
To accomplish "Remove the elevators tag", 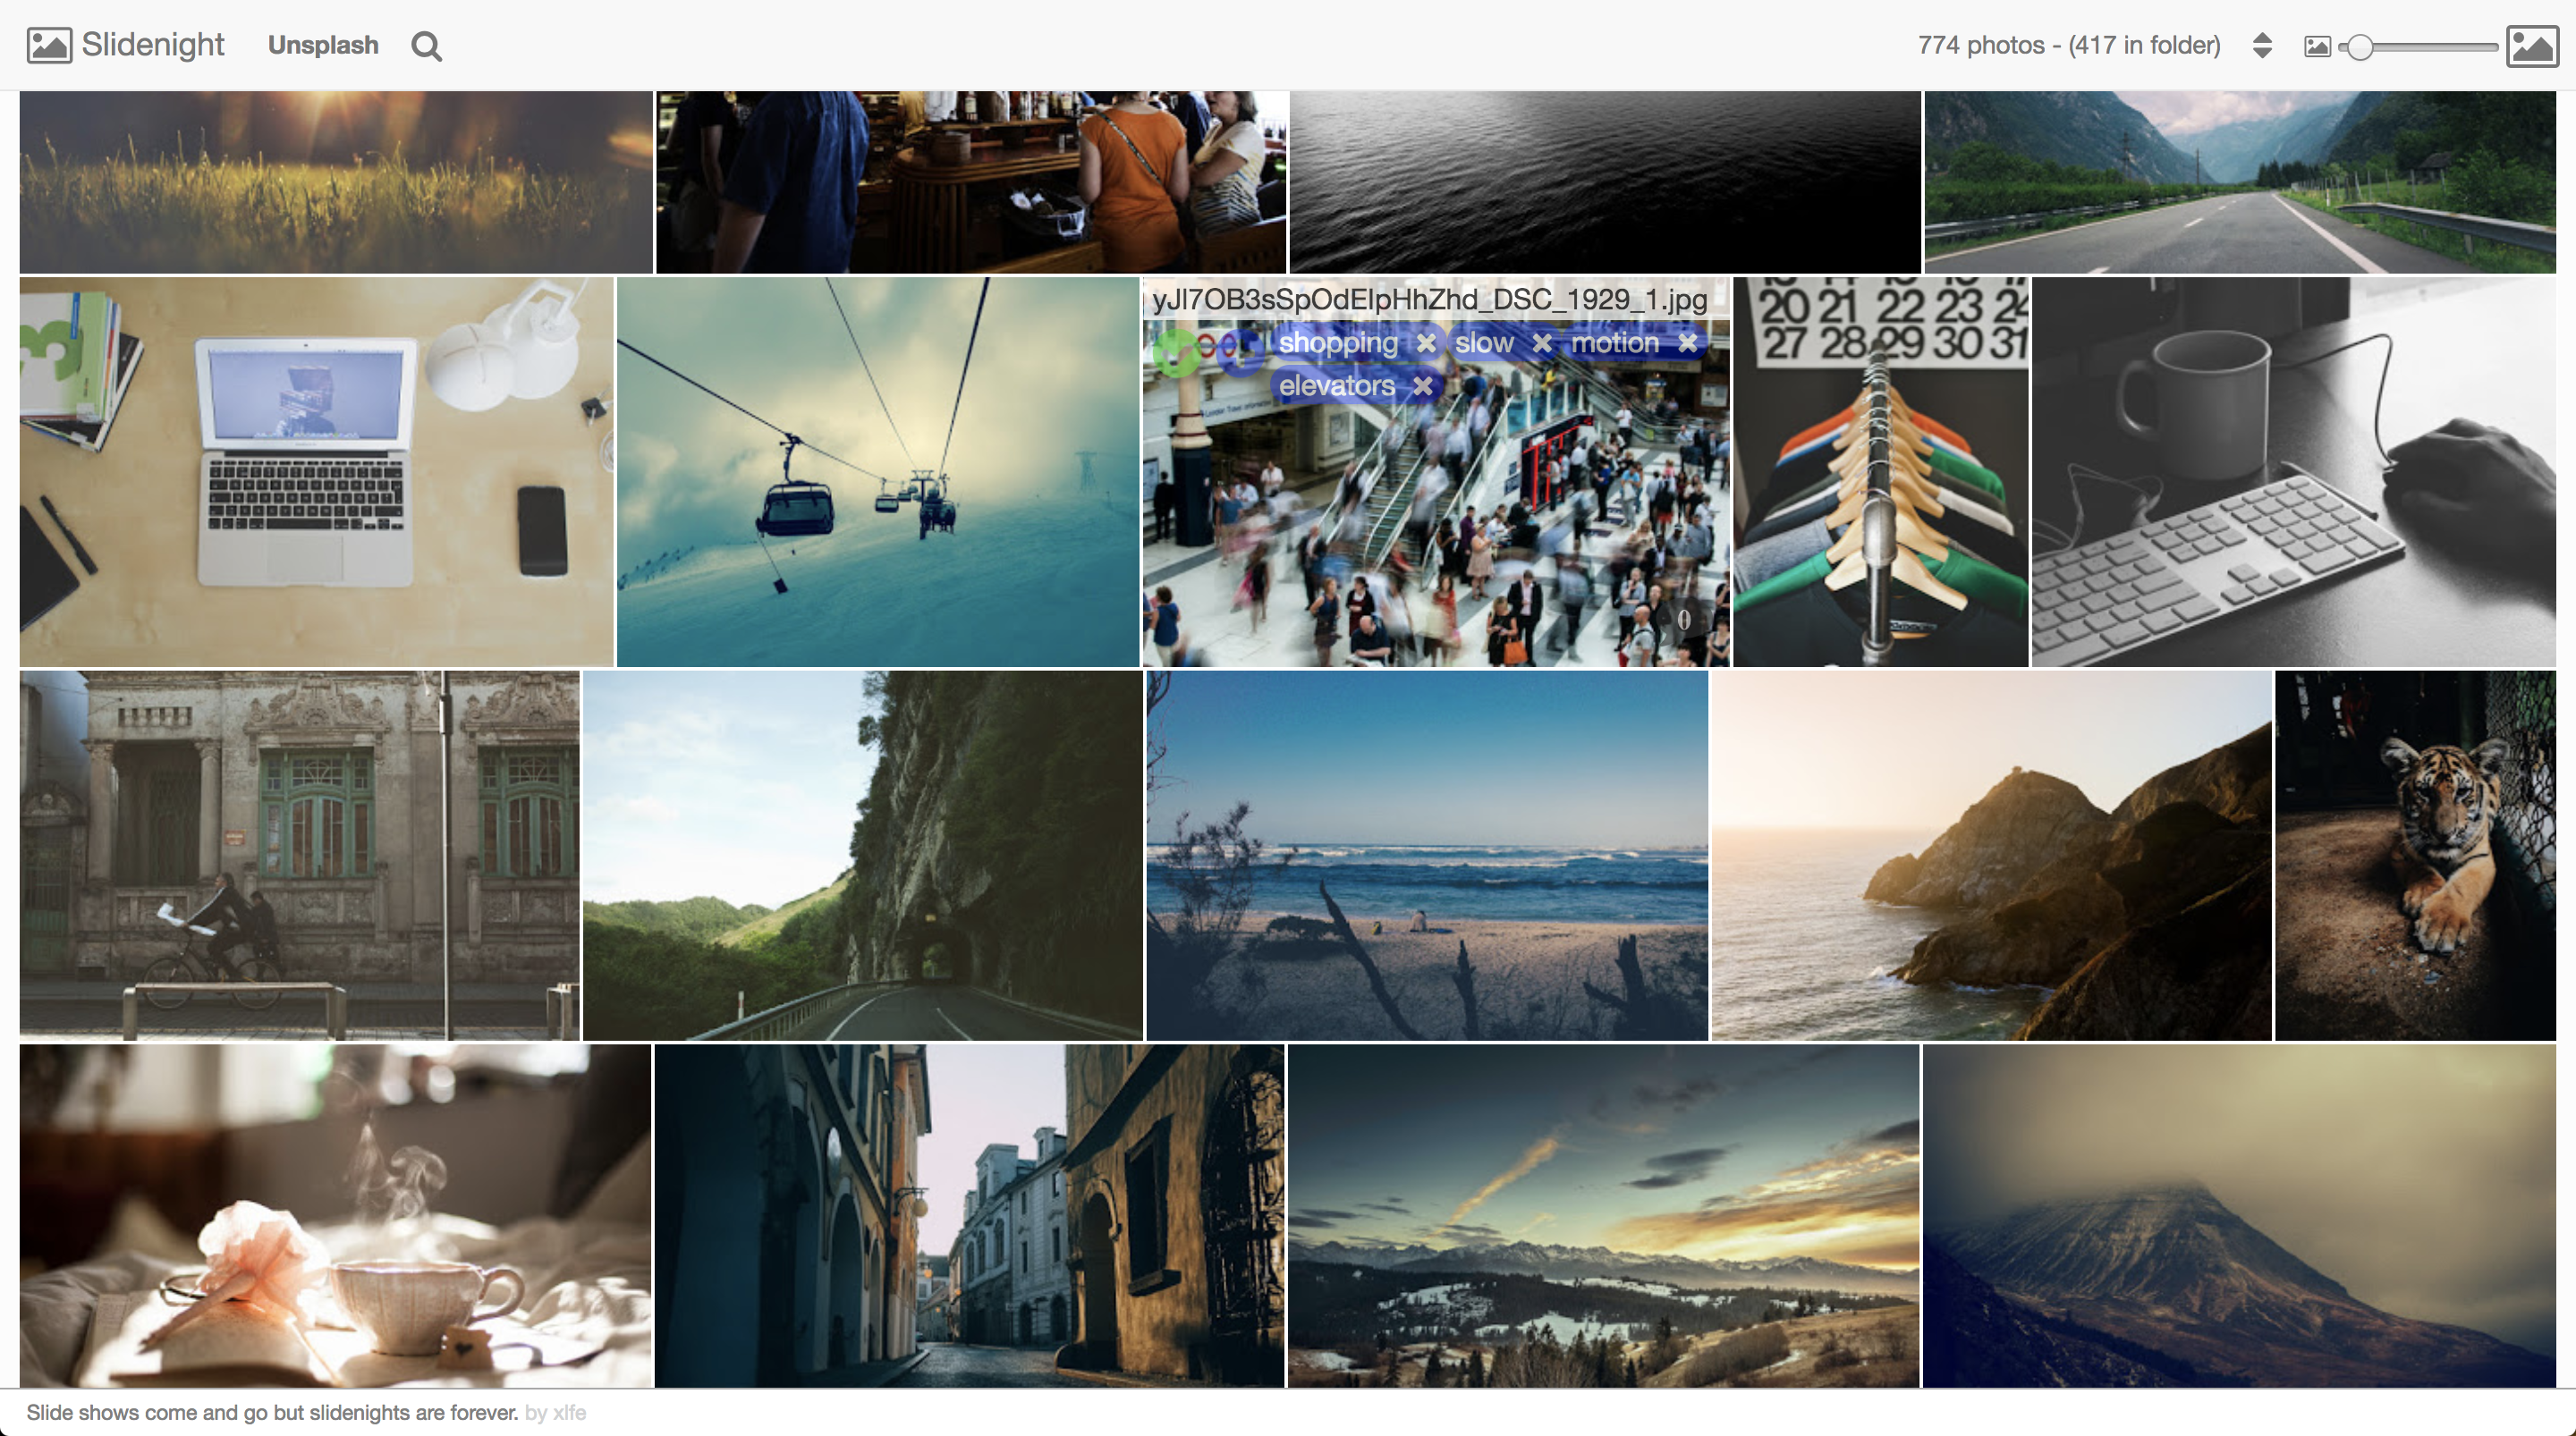I will point(1423,386).
